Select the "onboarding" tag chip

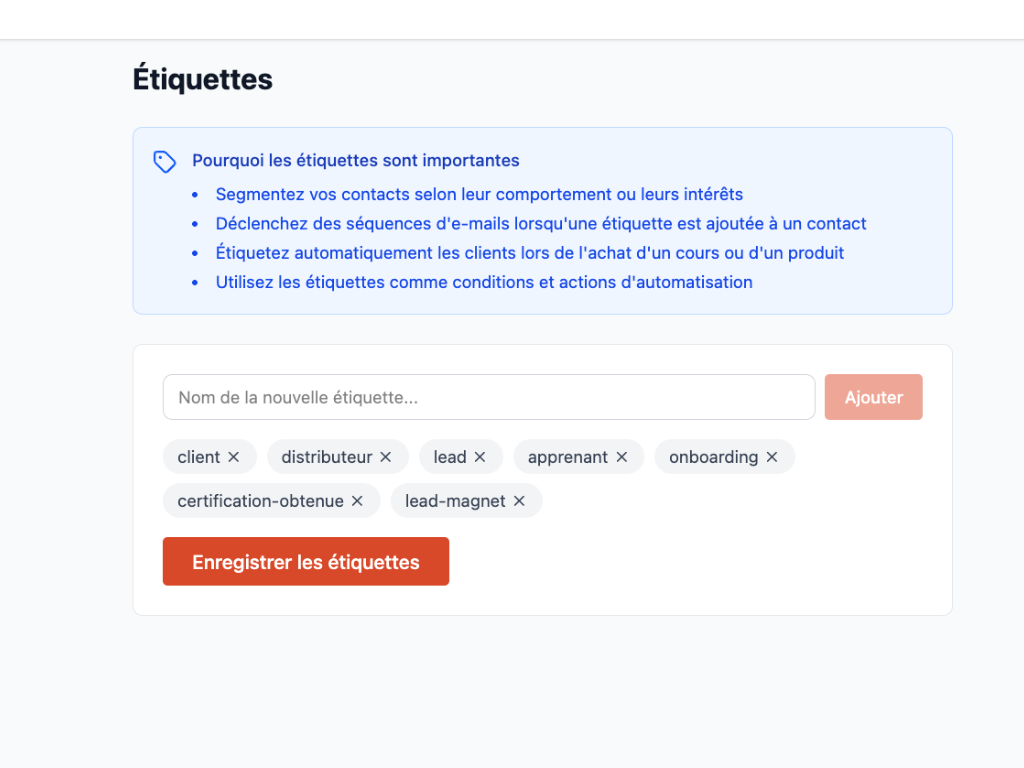click(715, 456)
